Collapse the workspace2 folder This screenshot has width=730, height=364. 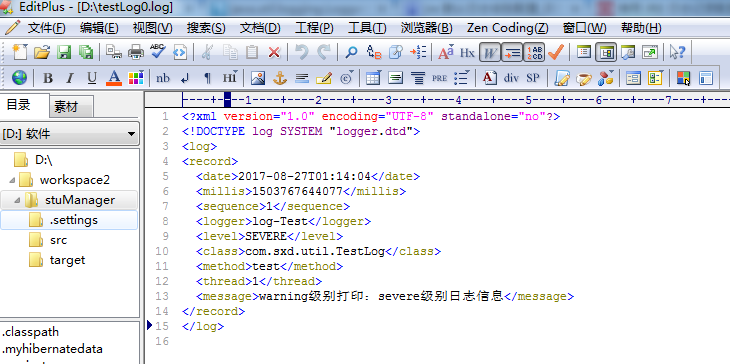click(x=12, y=180)
